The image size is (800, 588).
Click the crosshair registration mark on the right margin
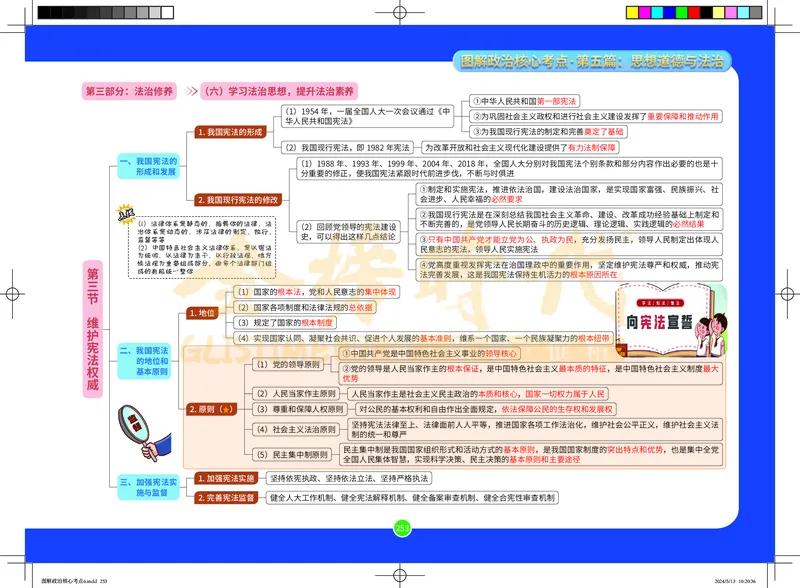pyautogui.click(x=789, y=292)
